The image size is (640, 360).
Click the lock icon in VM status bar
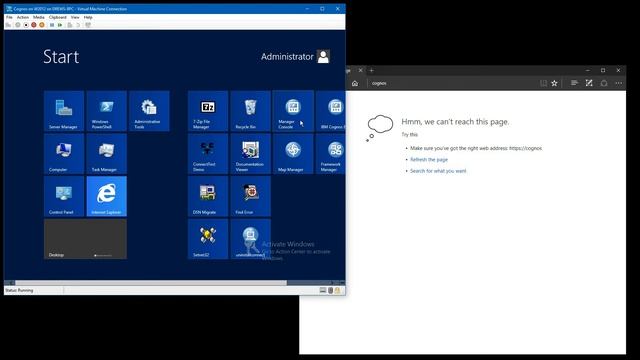tap(338, 290)
